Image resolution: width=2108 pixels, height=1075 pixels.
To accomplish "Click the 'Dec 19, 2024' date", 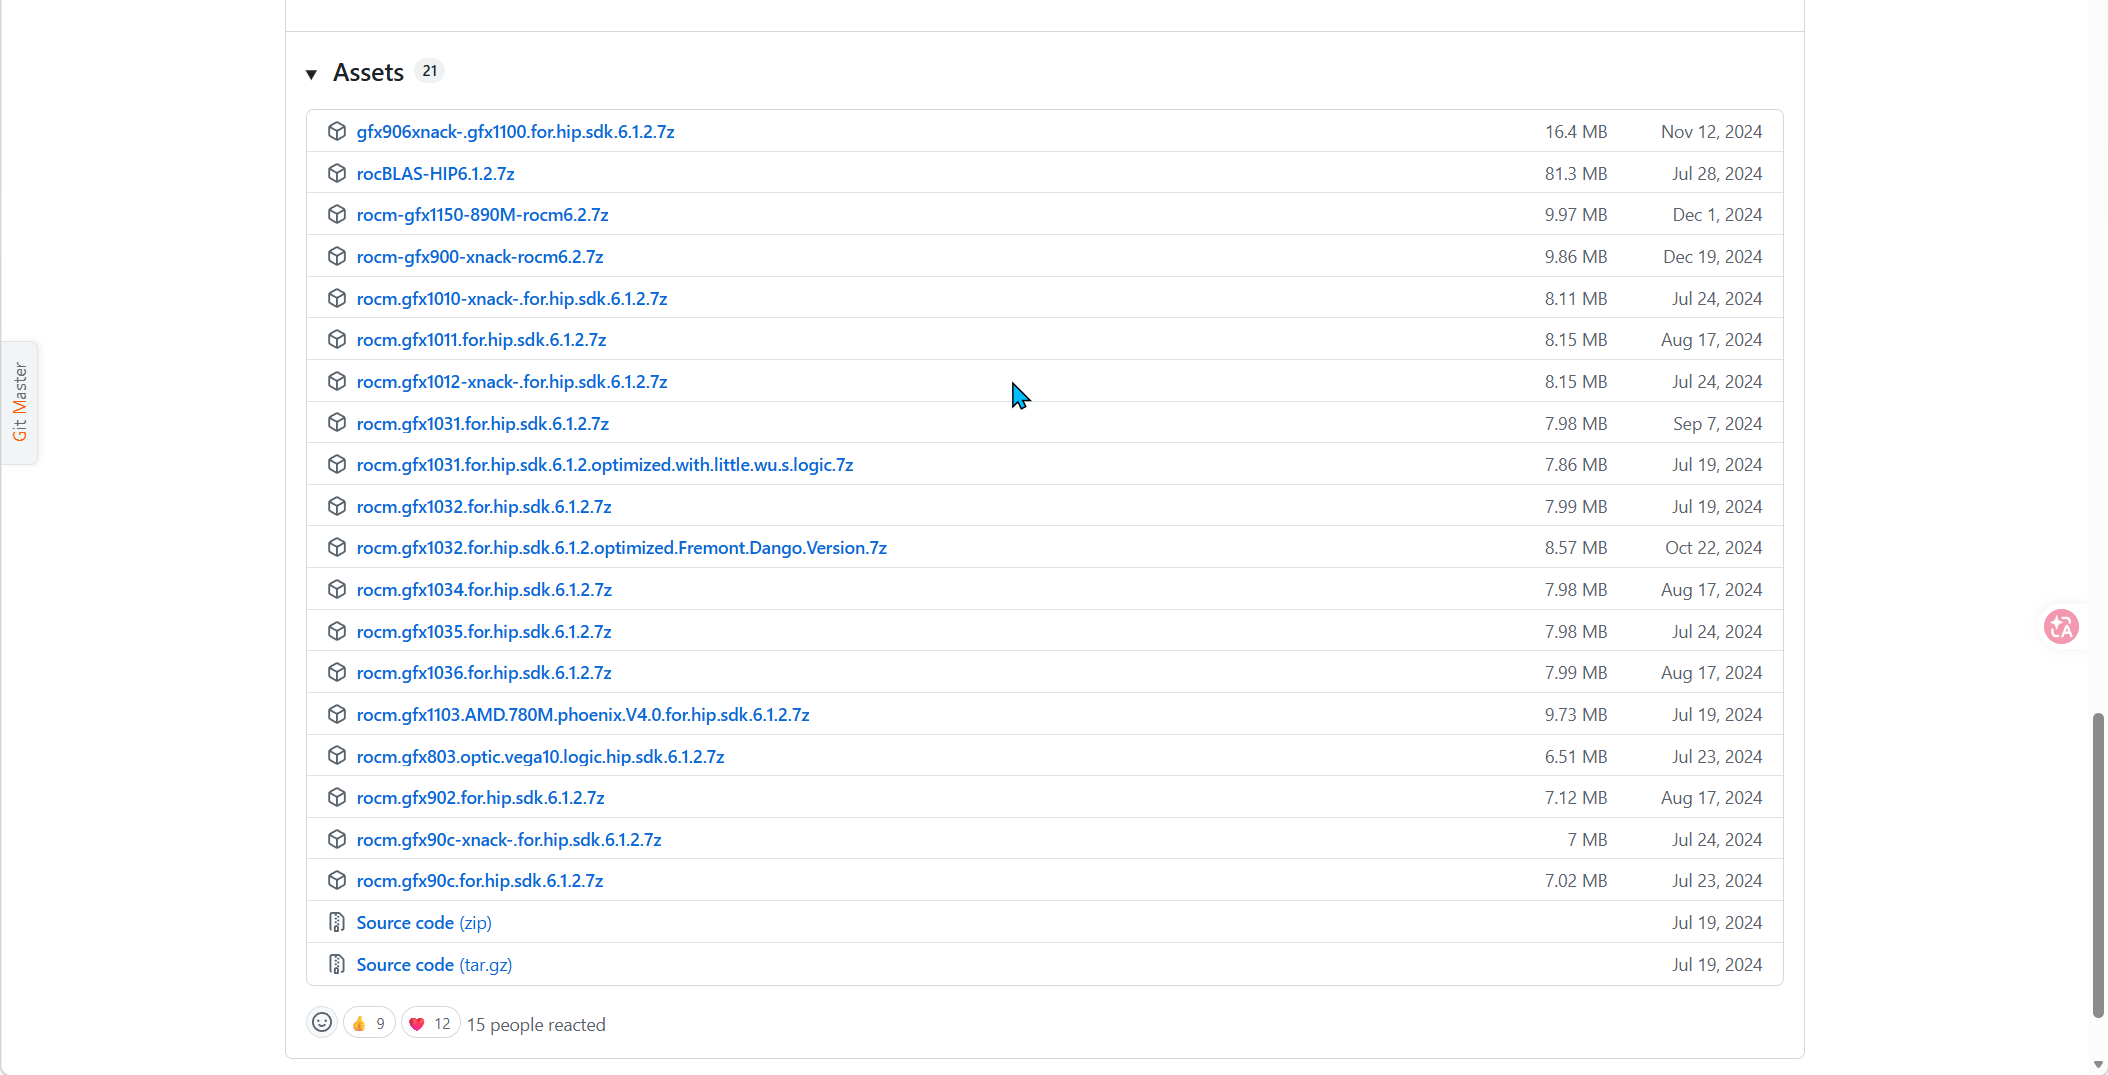I will click(x=1712, y=256).
